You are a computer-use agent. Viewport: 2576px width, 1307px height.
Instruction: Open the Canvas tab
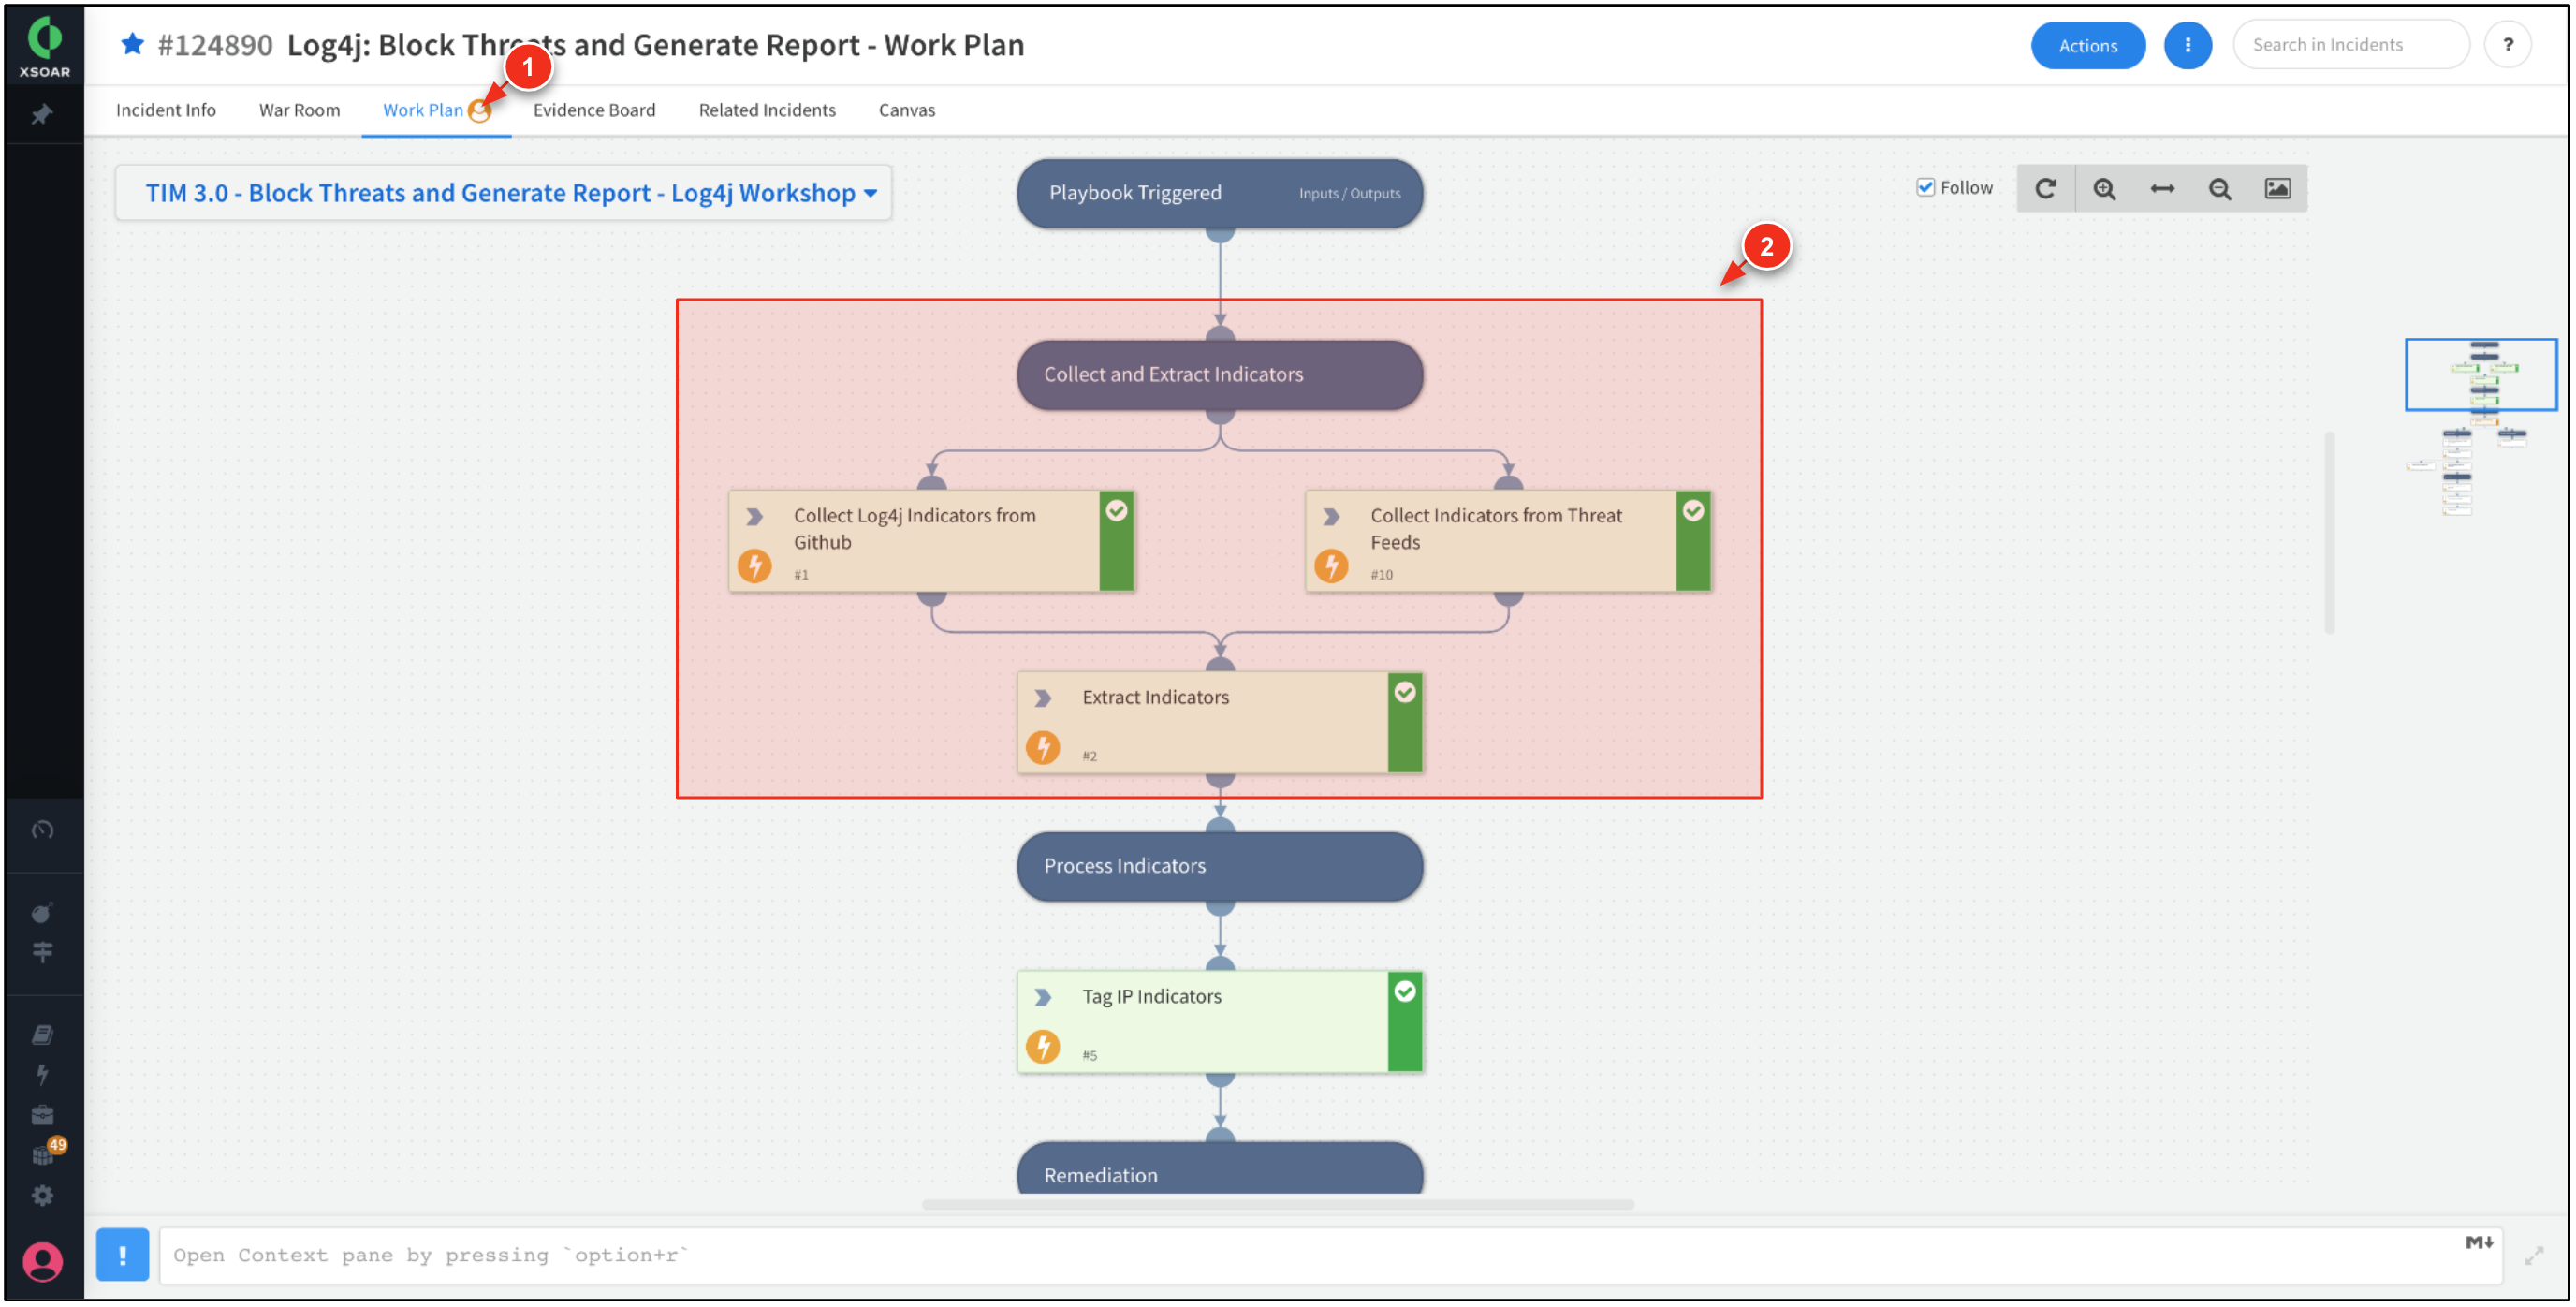(x=907, y=110)
